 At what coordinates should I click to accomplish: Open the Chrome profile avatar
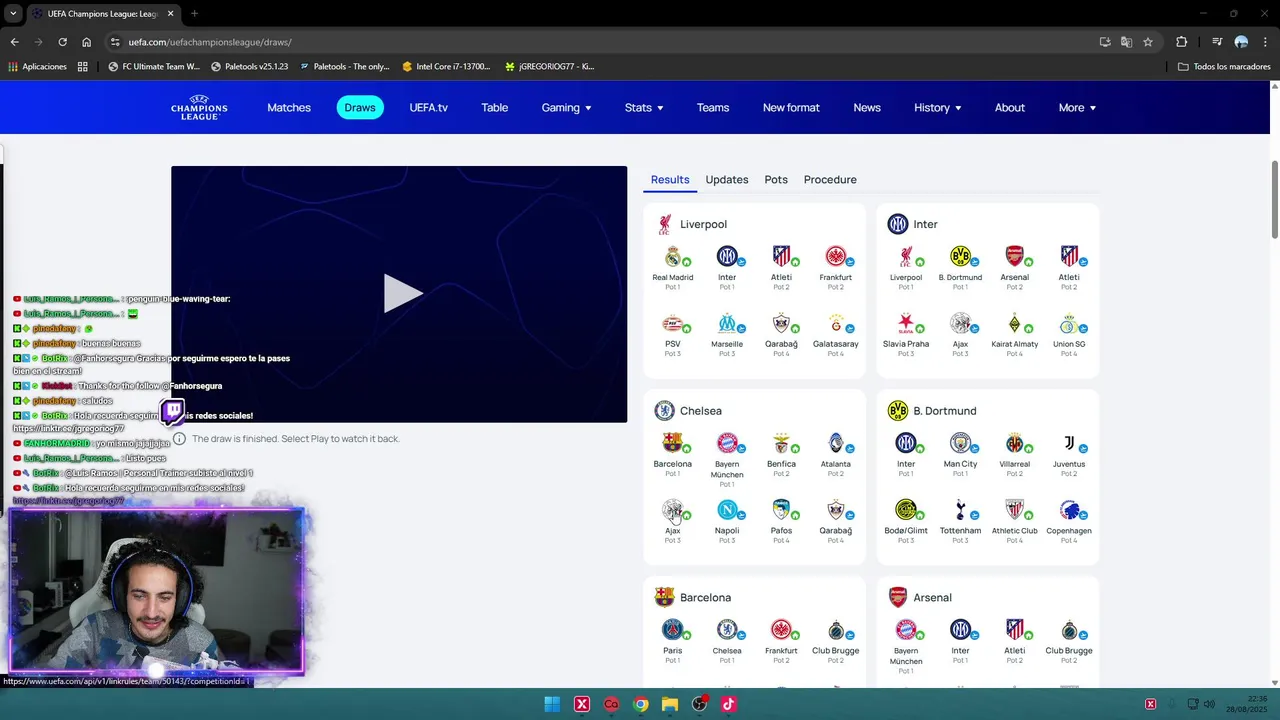pos(1241,42)
